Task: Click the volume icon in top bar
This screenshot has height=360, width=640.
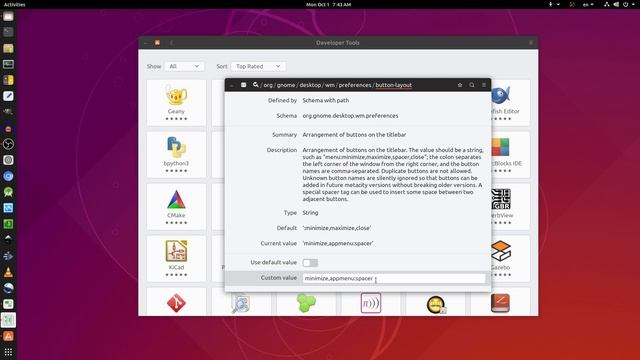Action: point(616,4)
